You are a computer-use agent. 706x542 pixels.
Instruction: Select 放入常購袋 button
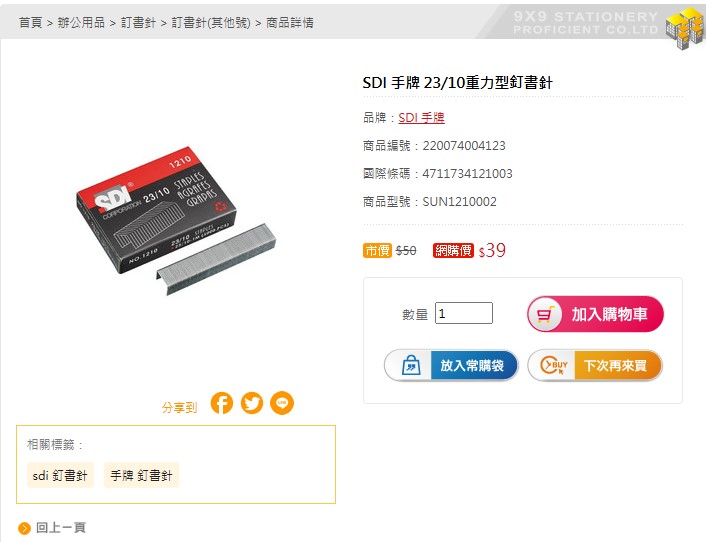tap(451, 365)
